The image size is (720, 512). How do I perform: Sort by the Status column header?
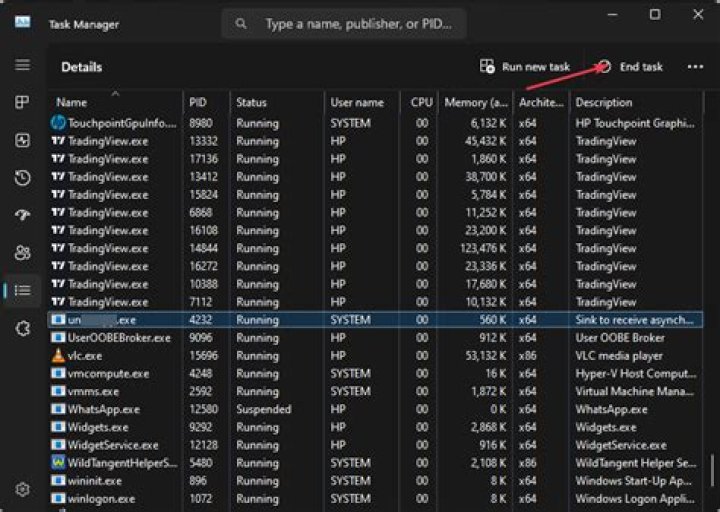(x=252, y=102)
